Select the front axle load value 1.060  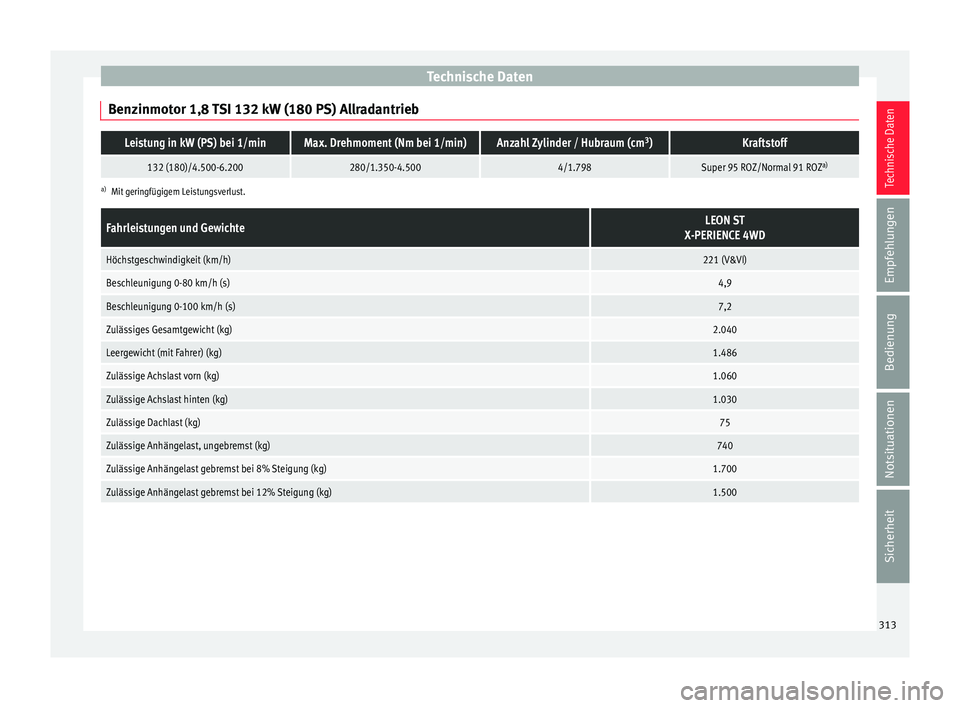725,376
